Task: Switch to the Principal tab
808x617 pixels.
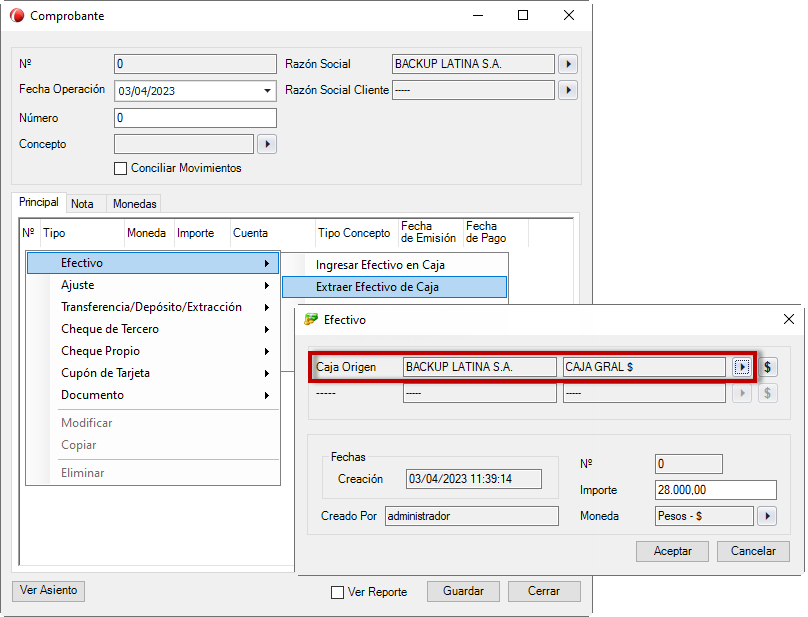Action: tap(39, 202)
